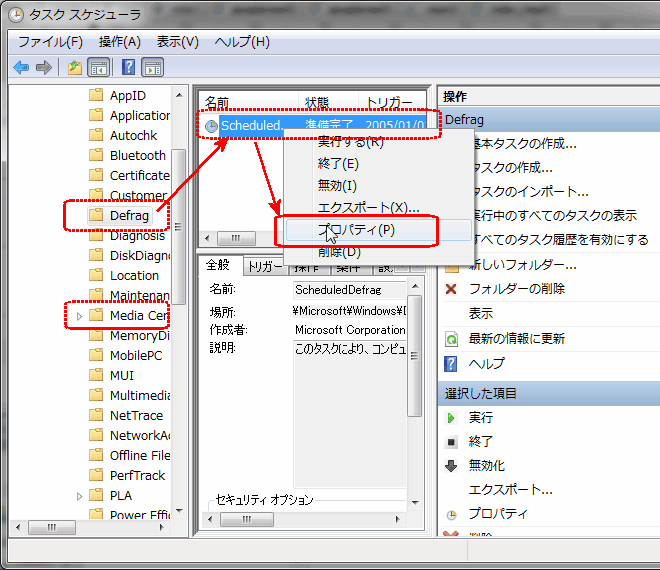Screen dimensions: 660x570
Task: Click the blue Help toolbar icon
Action: 128,68
